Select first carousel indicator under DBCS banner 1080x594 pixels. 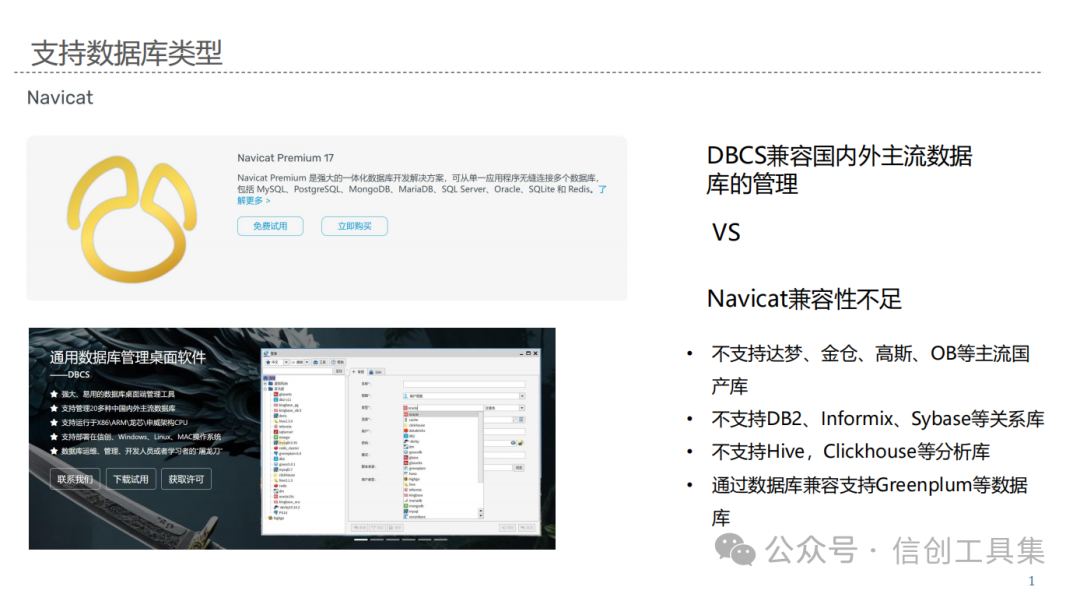point(361,540)
